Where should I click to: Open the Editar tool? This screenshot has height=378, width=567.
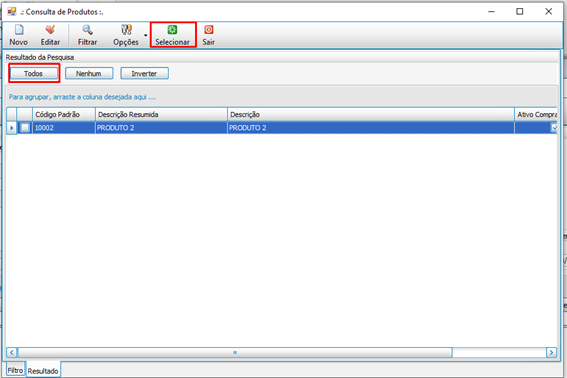tap(50, 35)
